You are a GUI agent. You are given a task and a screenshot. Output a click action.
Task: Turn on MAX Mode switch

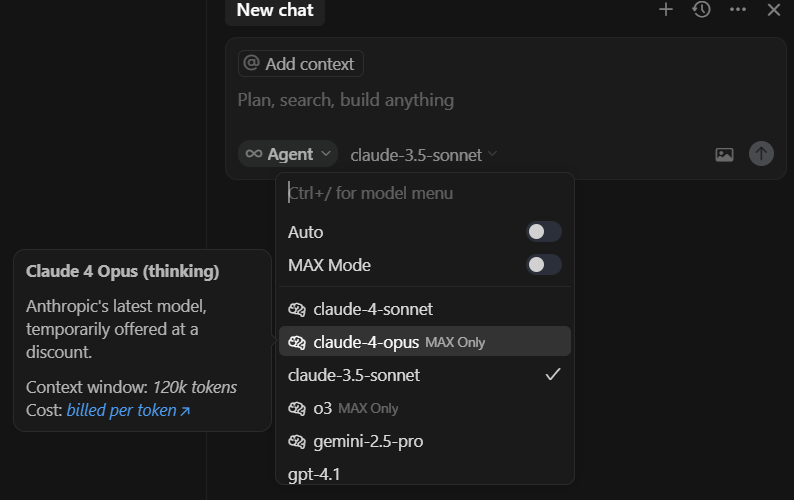[x=544, y=265]
